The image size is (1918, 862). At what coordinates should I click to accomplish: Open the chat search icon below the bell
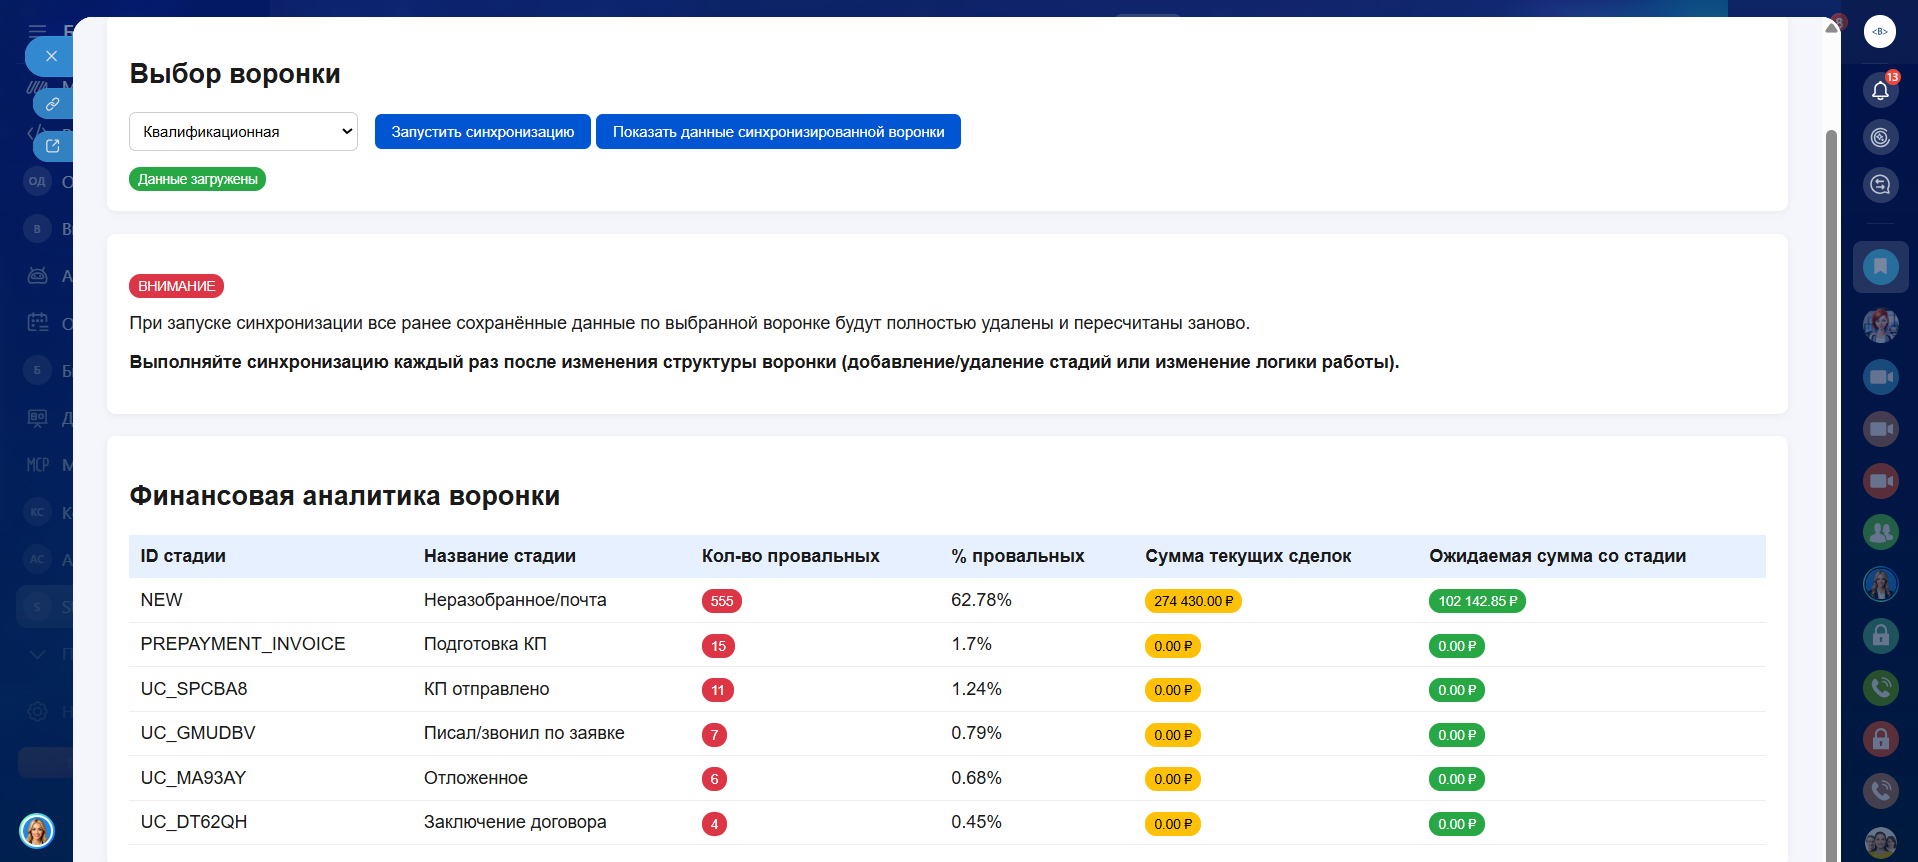pos(1880,184)
